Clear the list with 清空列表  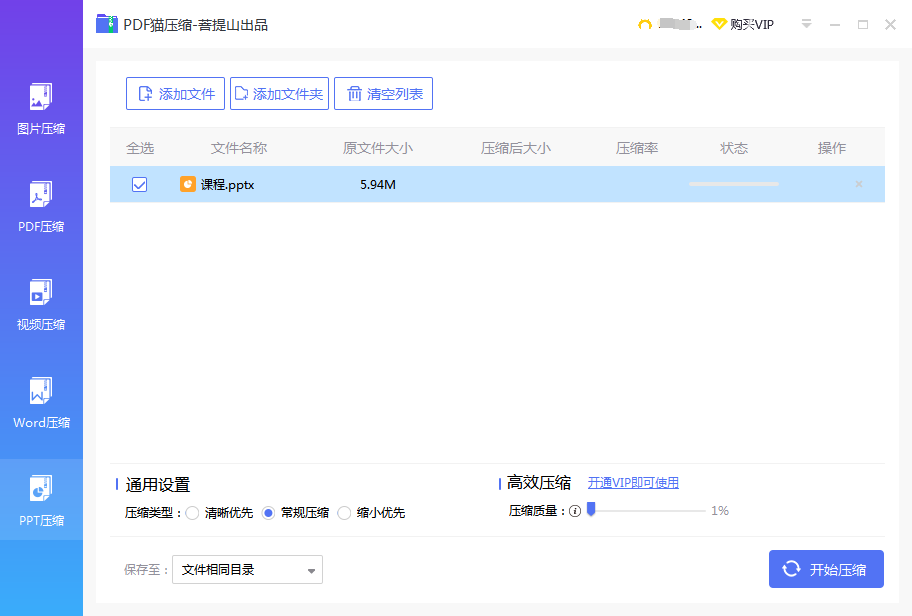coord(383,94)
